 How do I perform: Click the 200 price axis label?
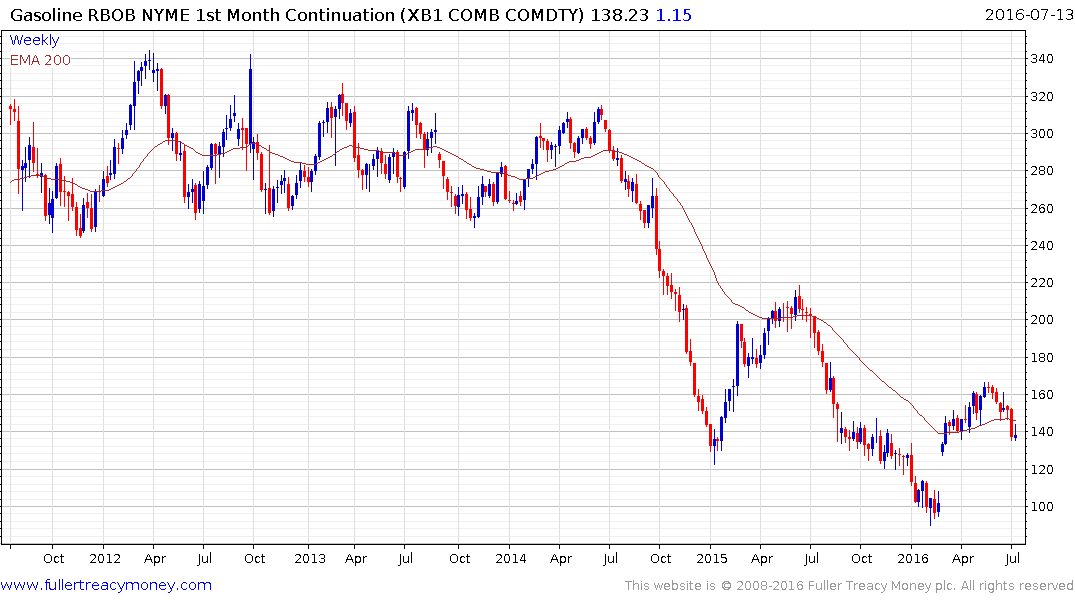[1042, 320]
